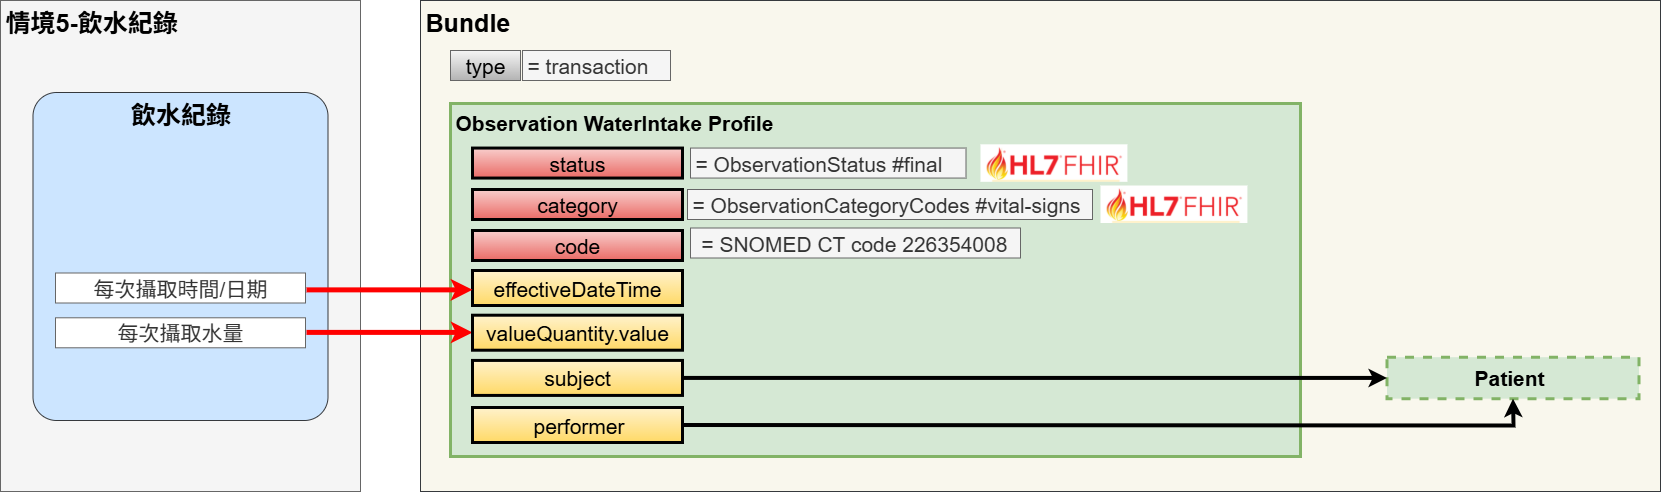Select the subject element box
This screenshot has width=1661, height=493.
(x=577, y=378)
